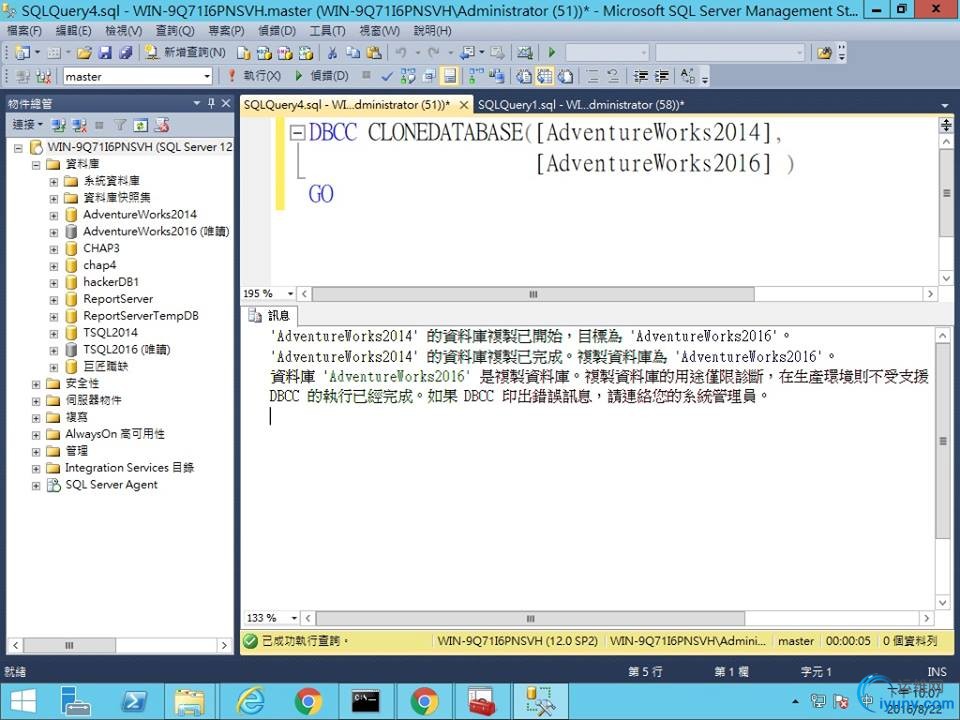
Task: Click the split editor handle icon
Action: pos(946,125)
